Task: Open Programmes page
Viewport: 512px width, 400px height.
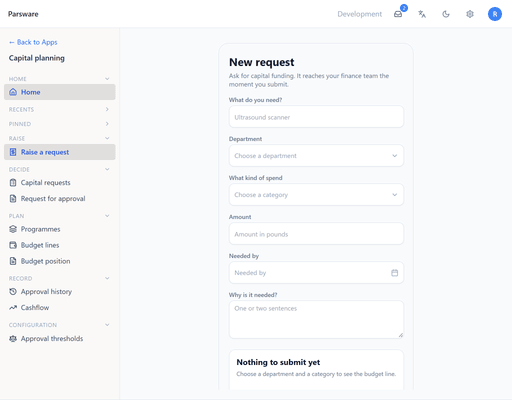Action: click(60, 229)
